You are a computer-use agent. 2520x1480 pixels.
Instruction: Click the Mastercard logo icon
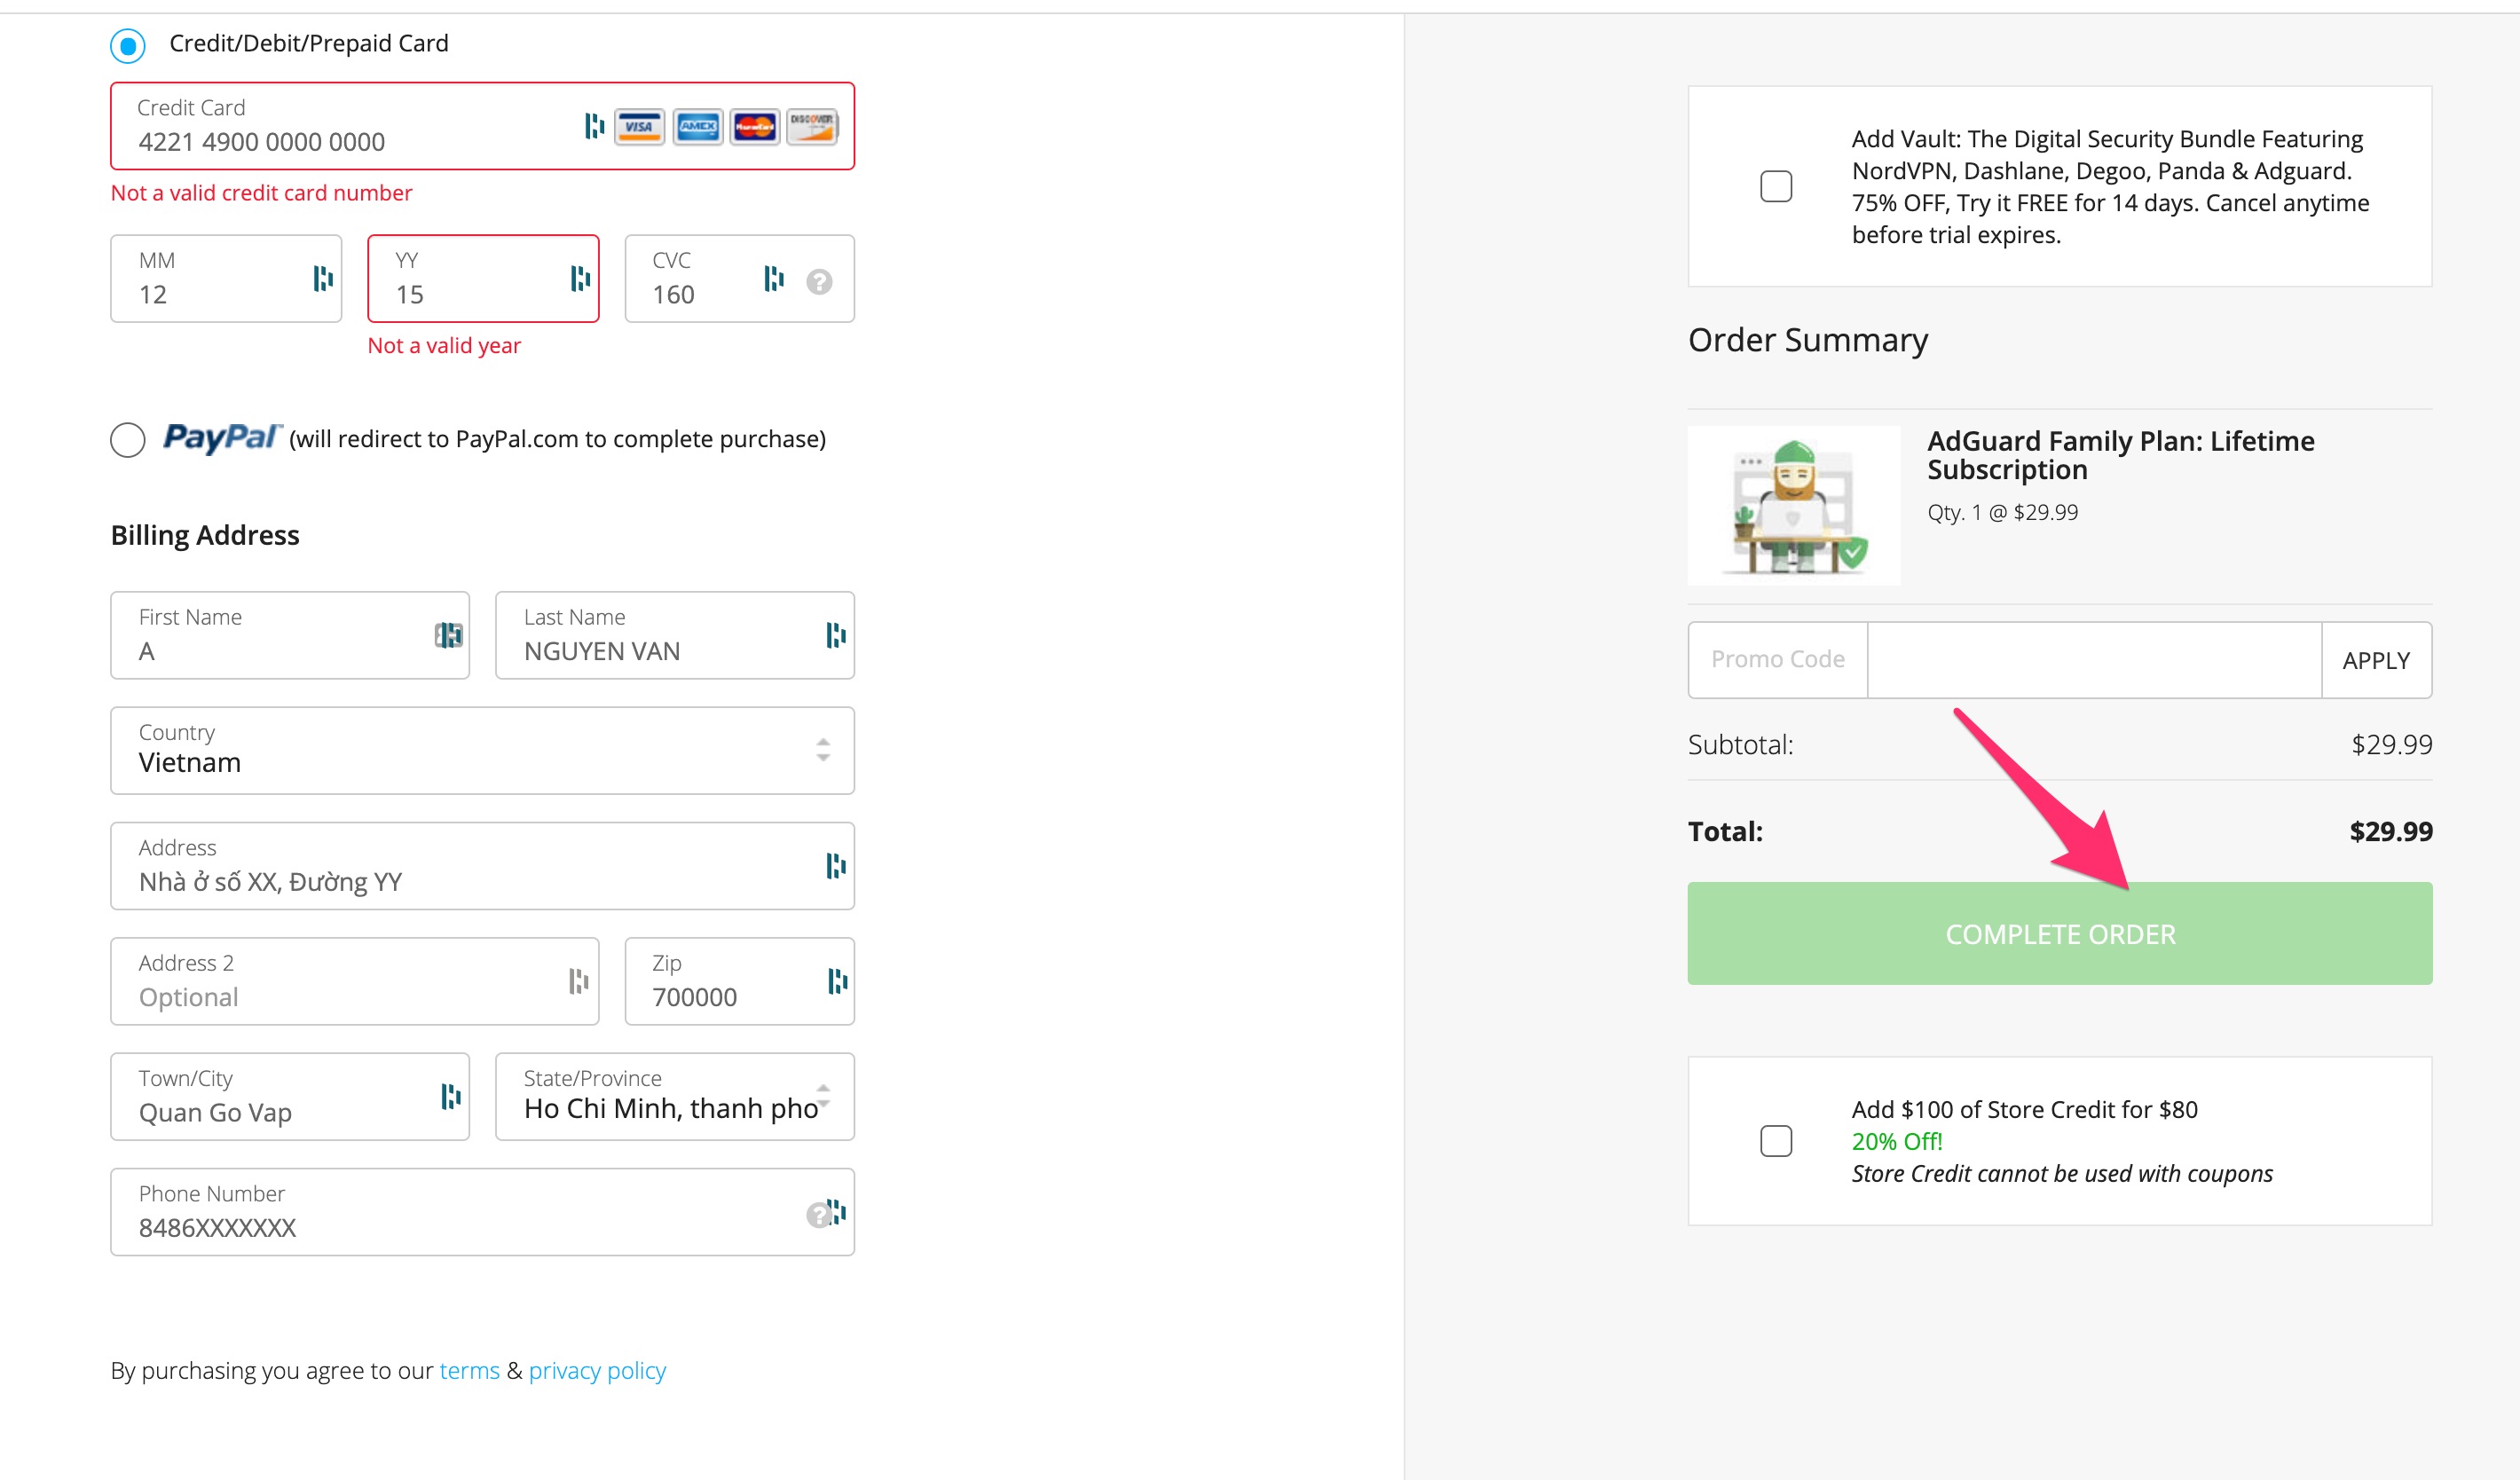point(754,127)
